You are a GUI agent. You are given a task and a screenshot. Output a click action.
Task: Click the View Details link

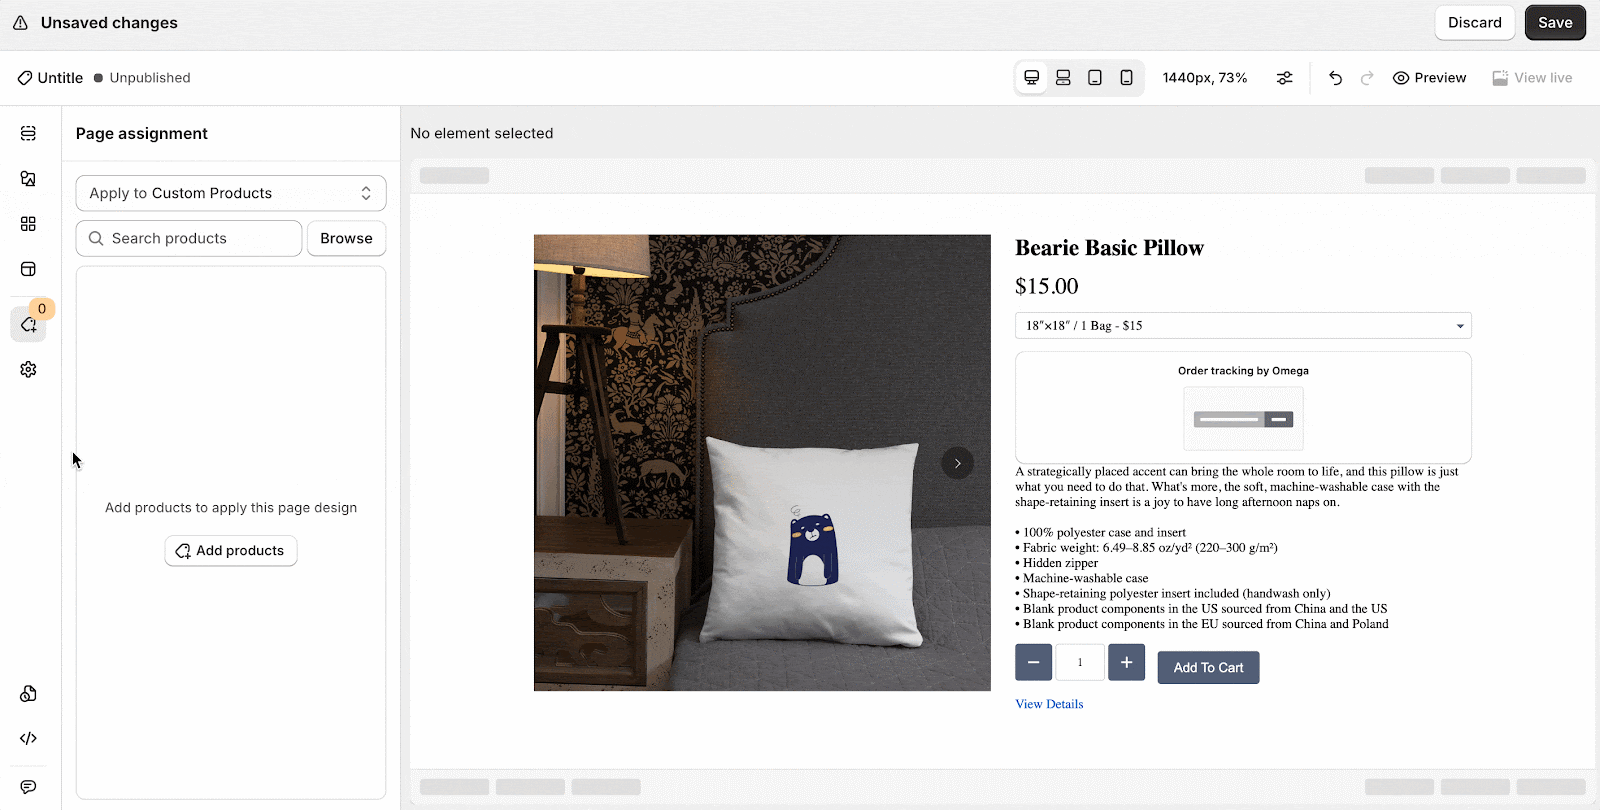pyautogui.click(x=1049, y=704)
